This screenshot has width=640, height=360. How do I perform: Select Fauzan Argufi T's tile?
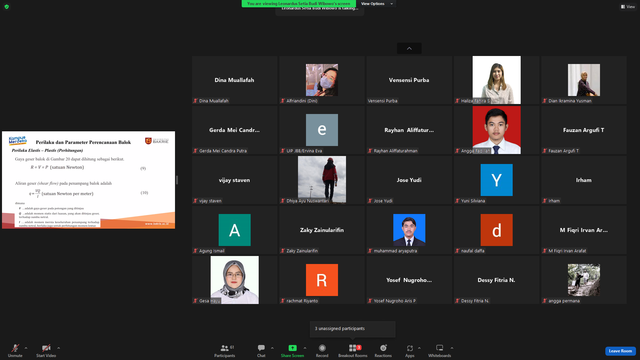pyautogui.click(x=584, y=130)
